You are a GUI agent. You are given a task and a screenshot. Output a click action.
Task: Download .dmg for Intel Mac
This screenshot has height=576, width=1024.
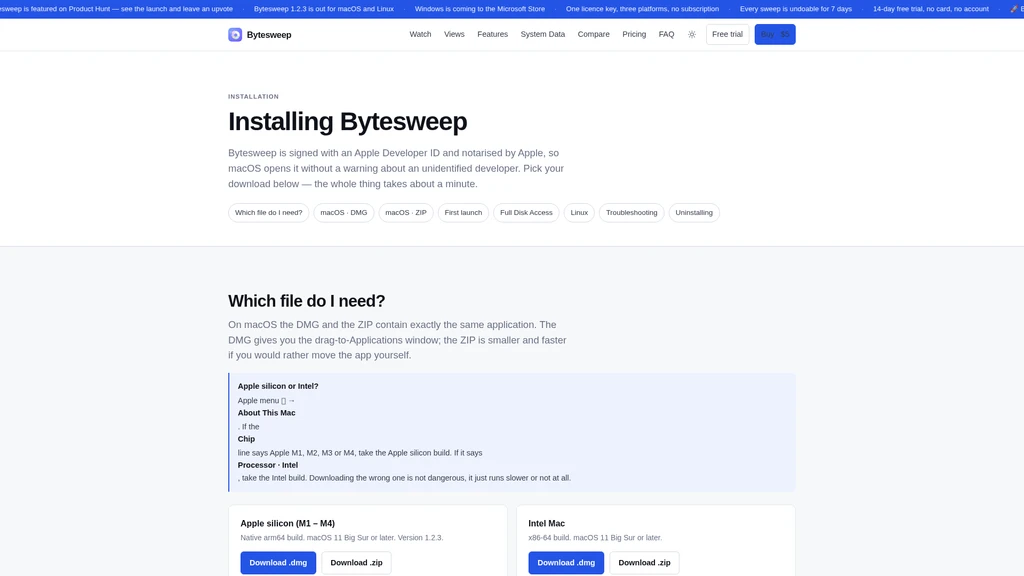[x=566, y=562]
